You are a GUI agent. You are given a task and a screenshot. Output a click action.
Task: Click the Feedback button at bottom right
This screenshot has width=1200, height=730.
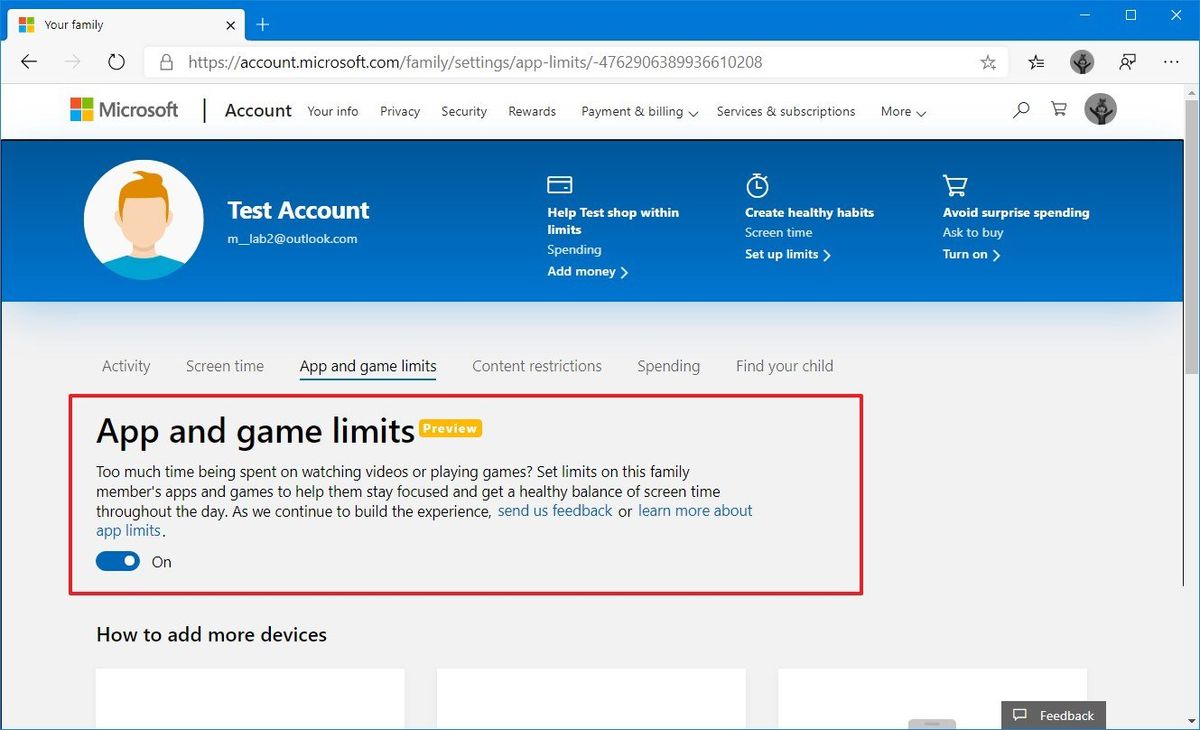coord(1053,715)
